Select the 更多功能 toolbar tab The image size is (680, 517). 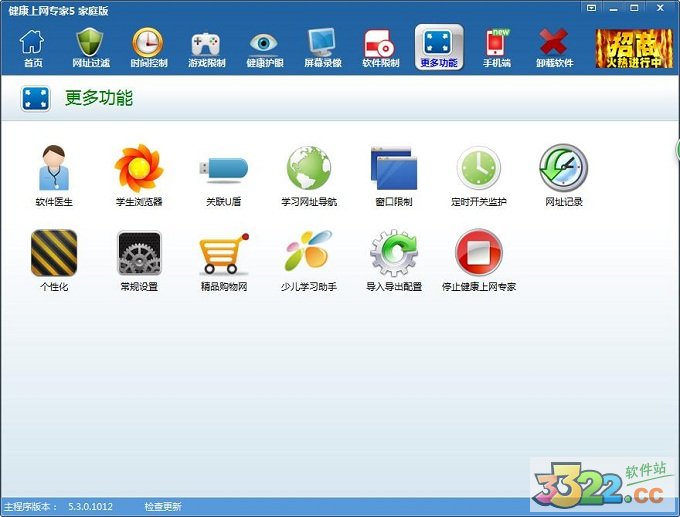(439, 47)
